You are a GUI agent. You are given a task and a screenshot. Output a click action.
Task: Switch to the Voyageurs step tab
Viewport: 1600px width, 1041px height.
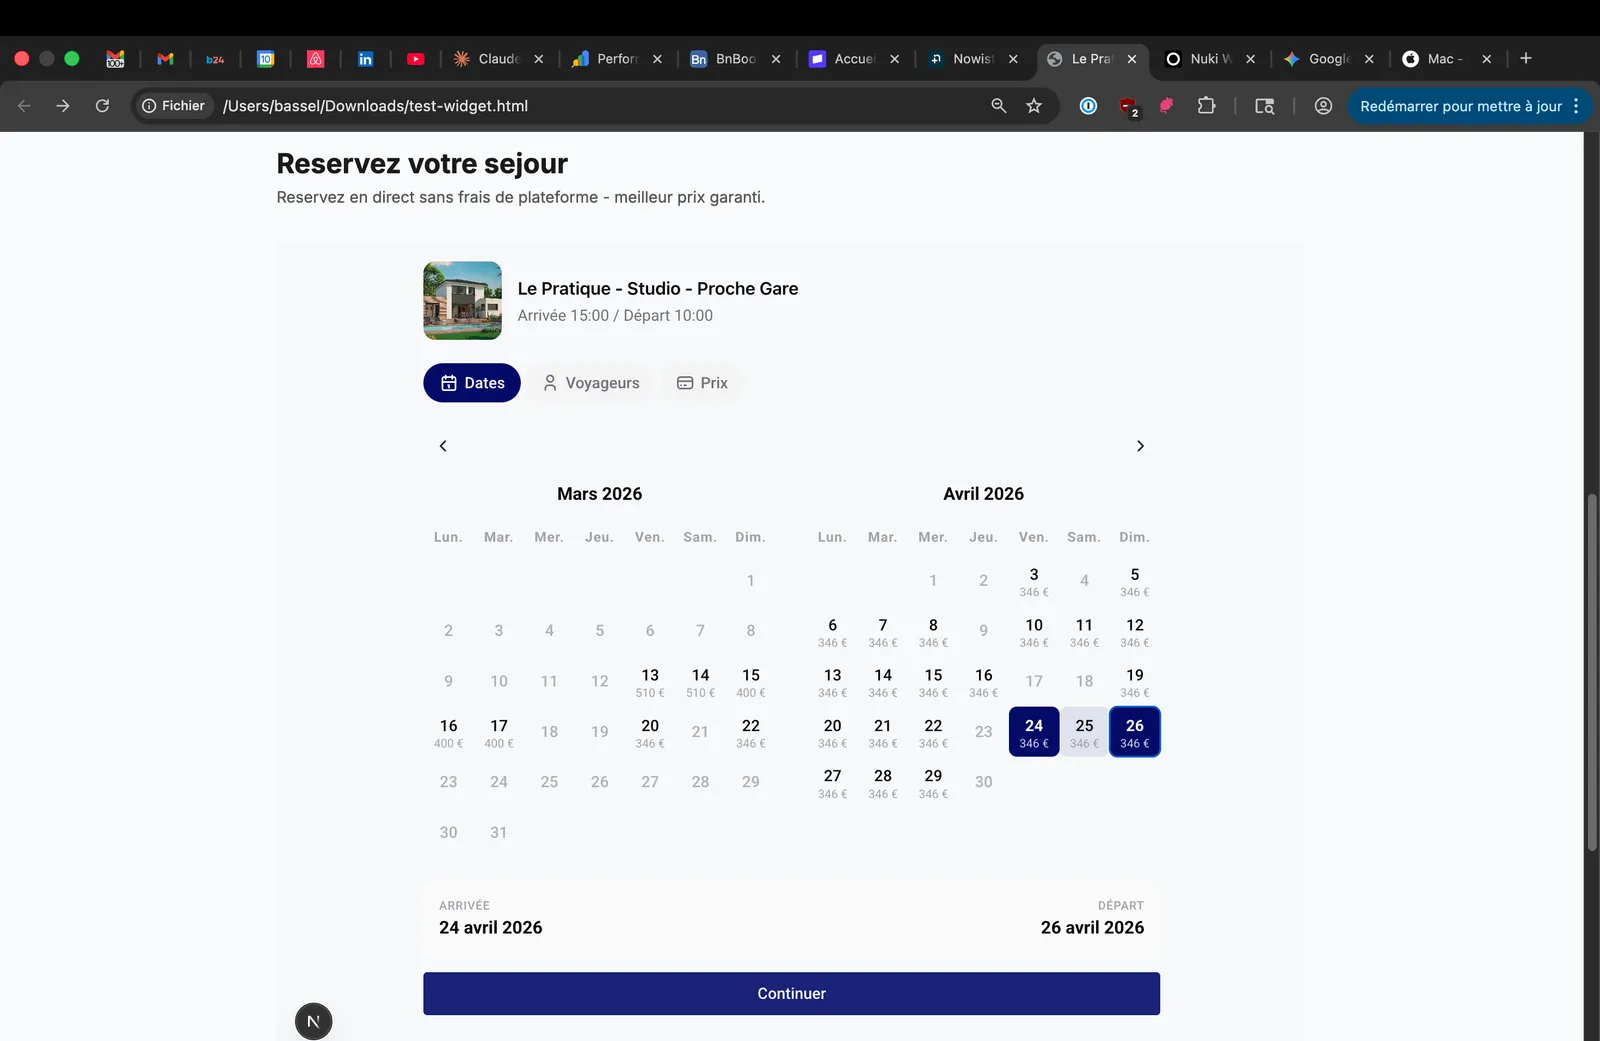[x=591, y=383]
